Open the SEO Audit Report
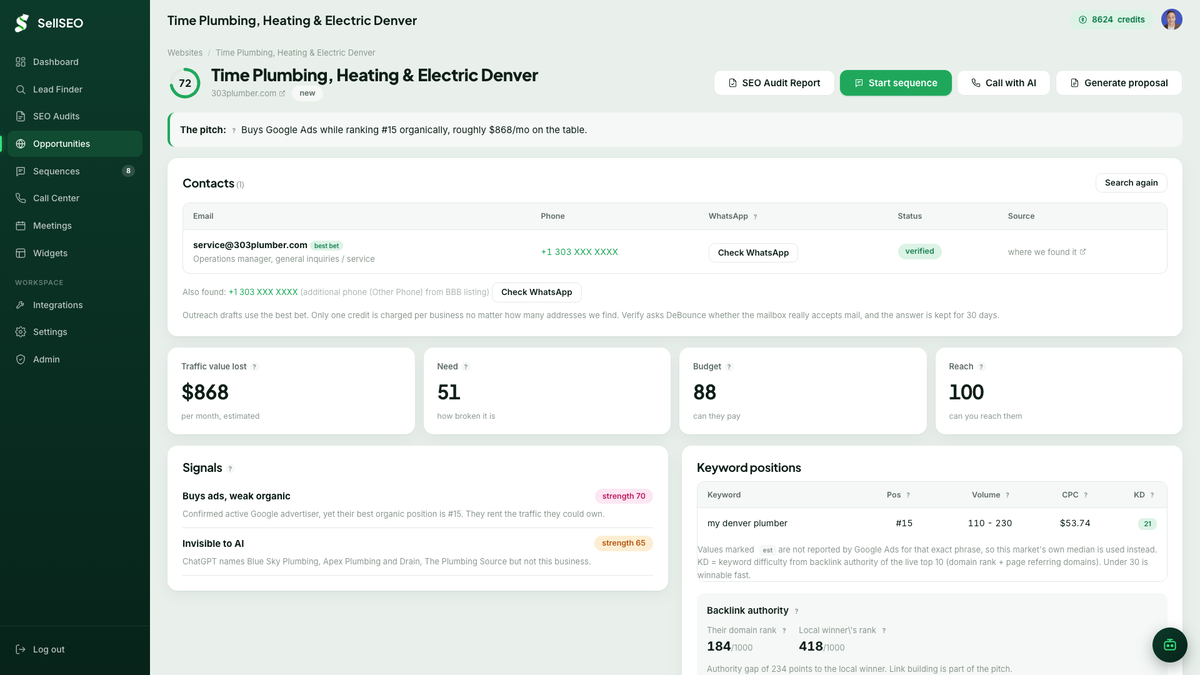The width and height of the screenshot is (1200, 675). 774,83
